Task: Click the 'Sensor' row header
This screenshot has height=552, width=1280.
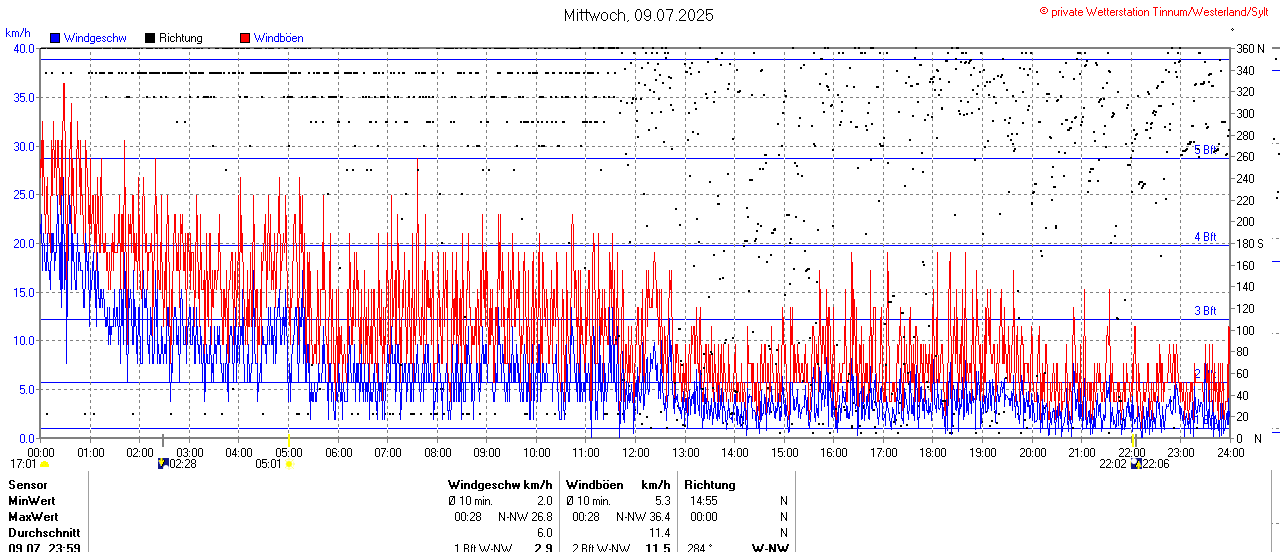Action: click(26, 484)
